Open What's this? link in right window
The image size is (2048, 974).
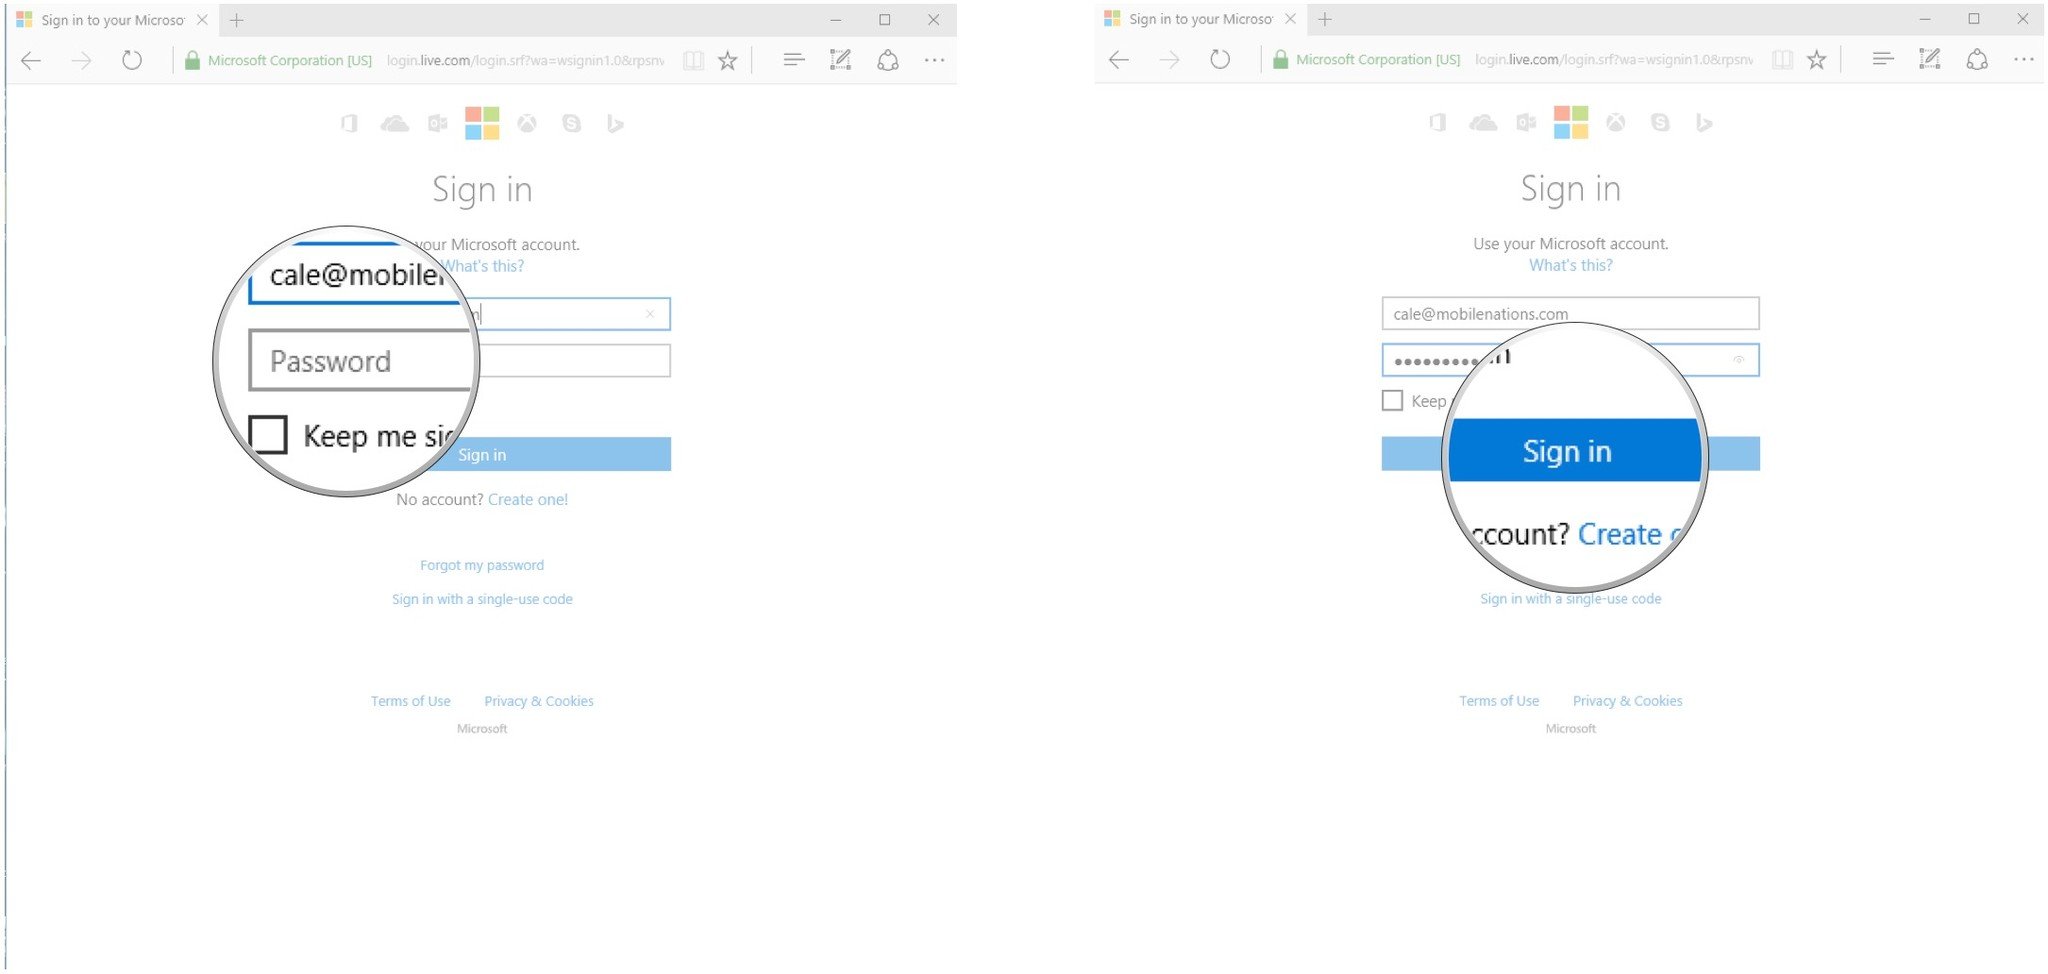coord(1571,265)
